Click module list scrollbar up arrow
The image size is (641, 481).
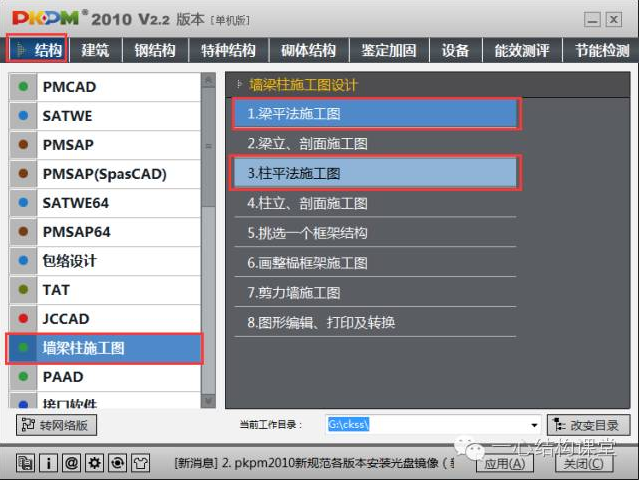208,81
